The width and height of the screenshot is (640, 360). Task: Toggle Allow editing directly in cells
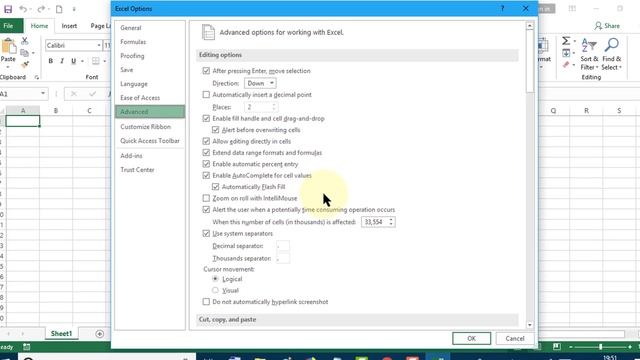click(206, 141)
